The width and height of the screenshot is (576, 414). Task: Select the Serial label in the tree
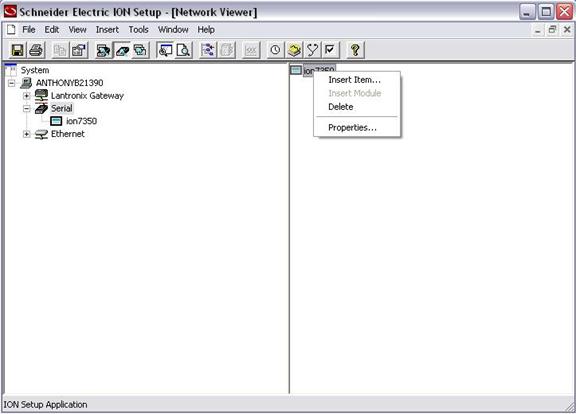pyautogui.click(x=62, y=108)
